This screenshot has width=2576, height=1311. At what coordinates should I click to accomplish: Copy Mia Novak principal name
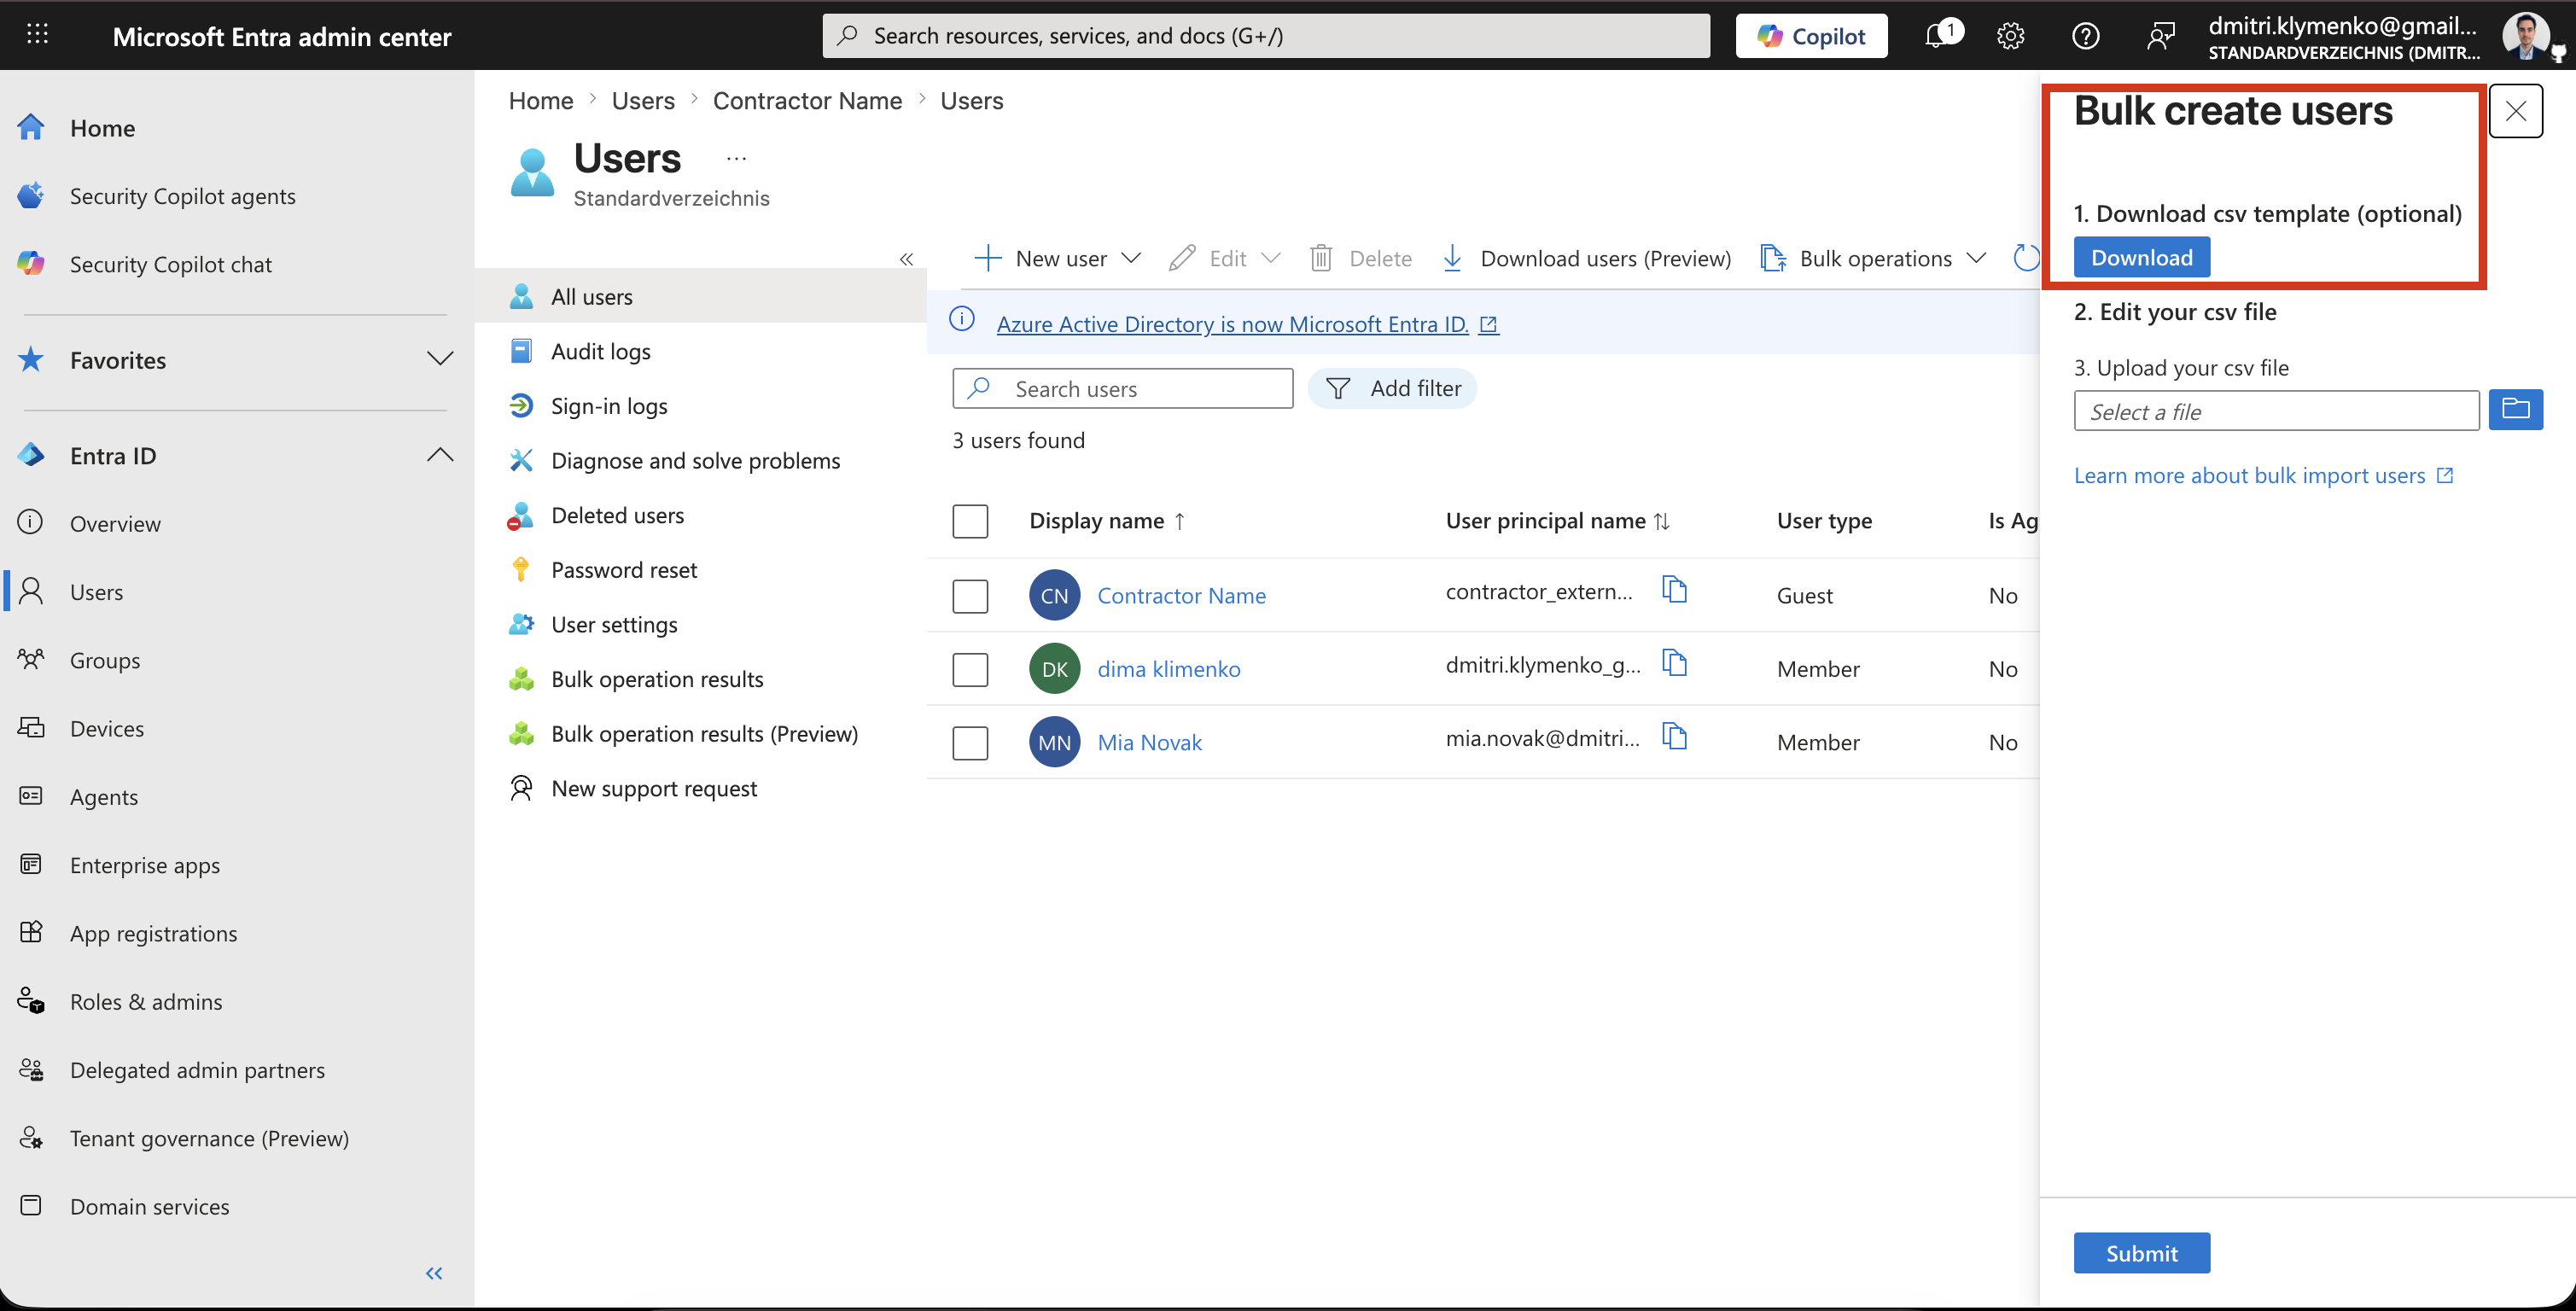[x=1674, y=737]
